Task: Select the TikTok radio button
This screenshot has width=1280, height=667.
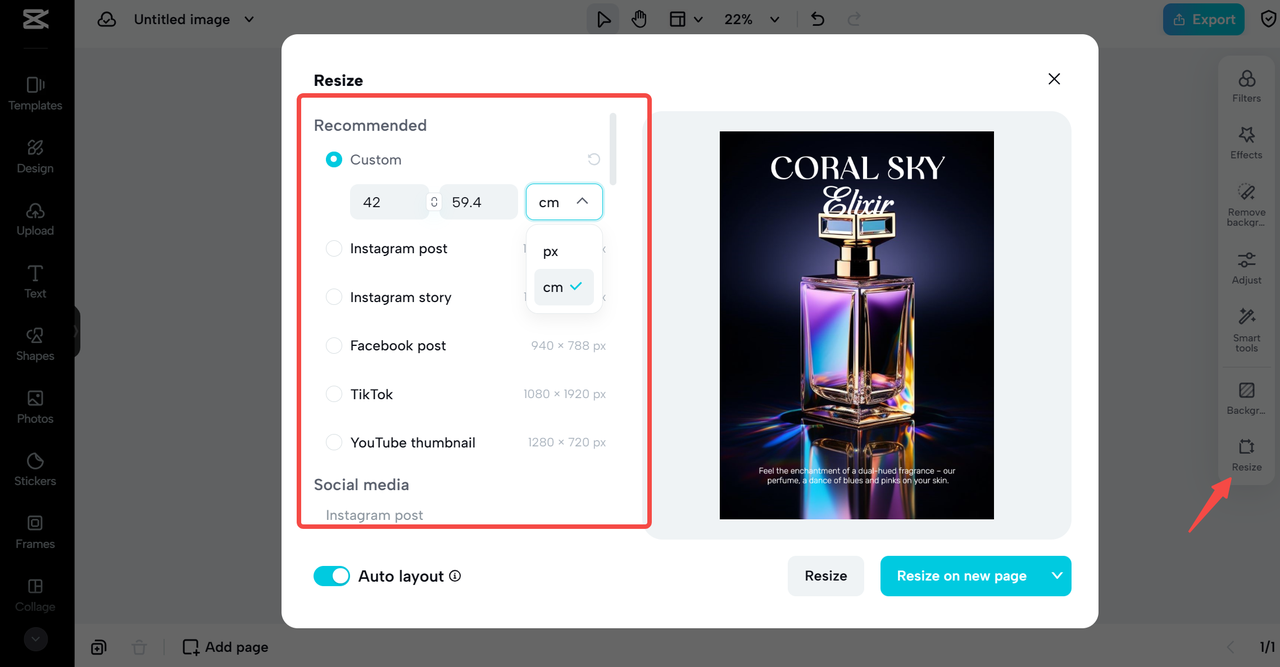Action: click(334, 394)
